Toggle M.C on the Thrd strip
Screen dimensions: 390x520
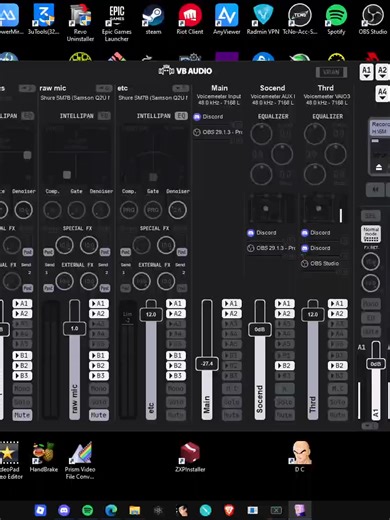337,389
